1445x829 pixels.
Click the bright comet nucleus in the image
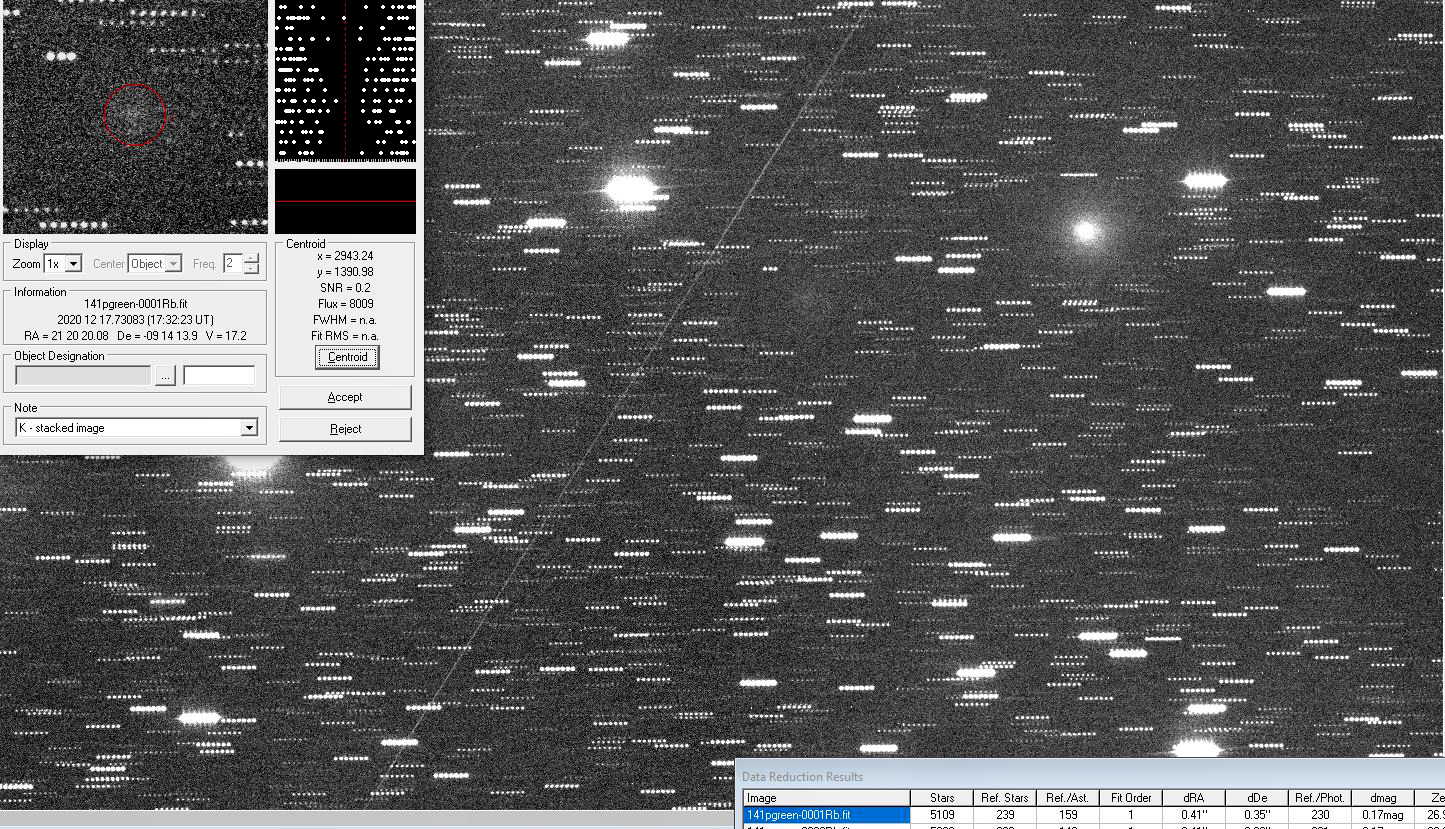(1086, 231)
